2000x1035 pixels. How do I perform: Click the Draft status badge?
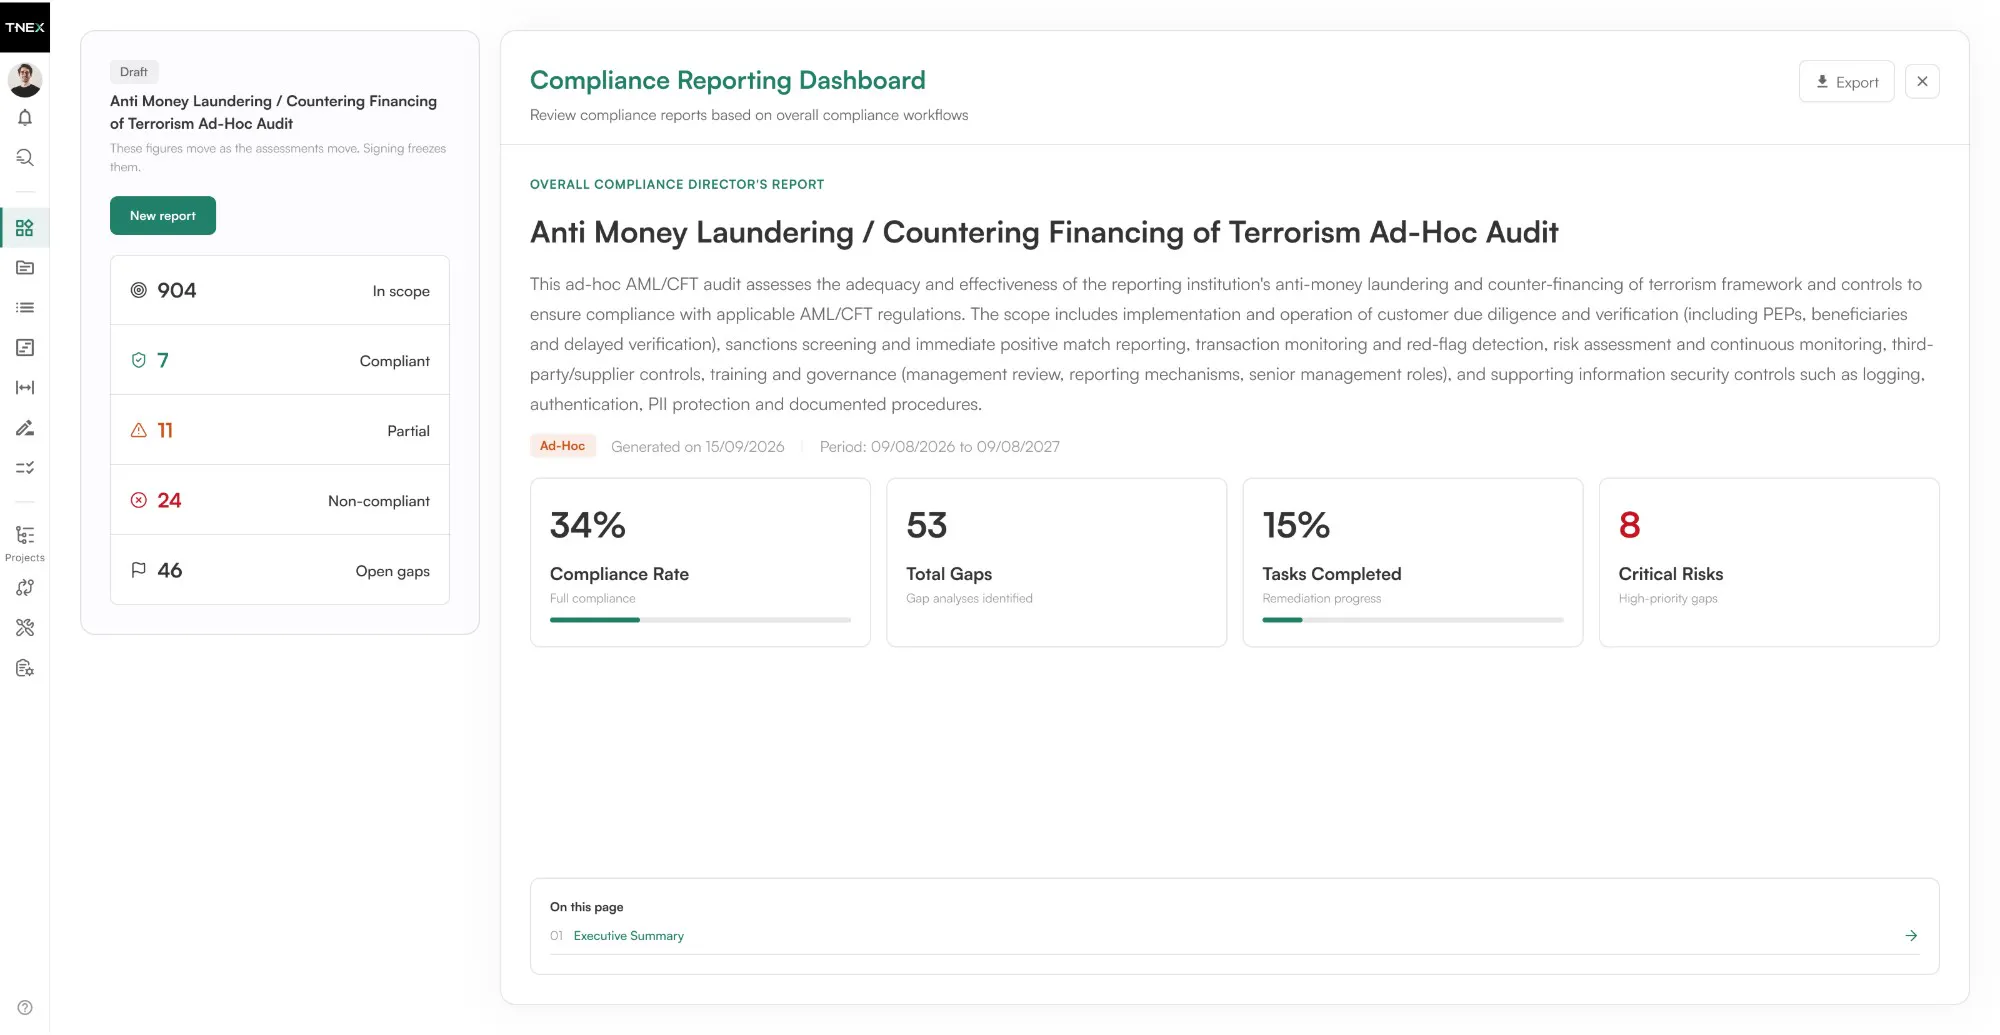tap(134, 72)
